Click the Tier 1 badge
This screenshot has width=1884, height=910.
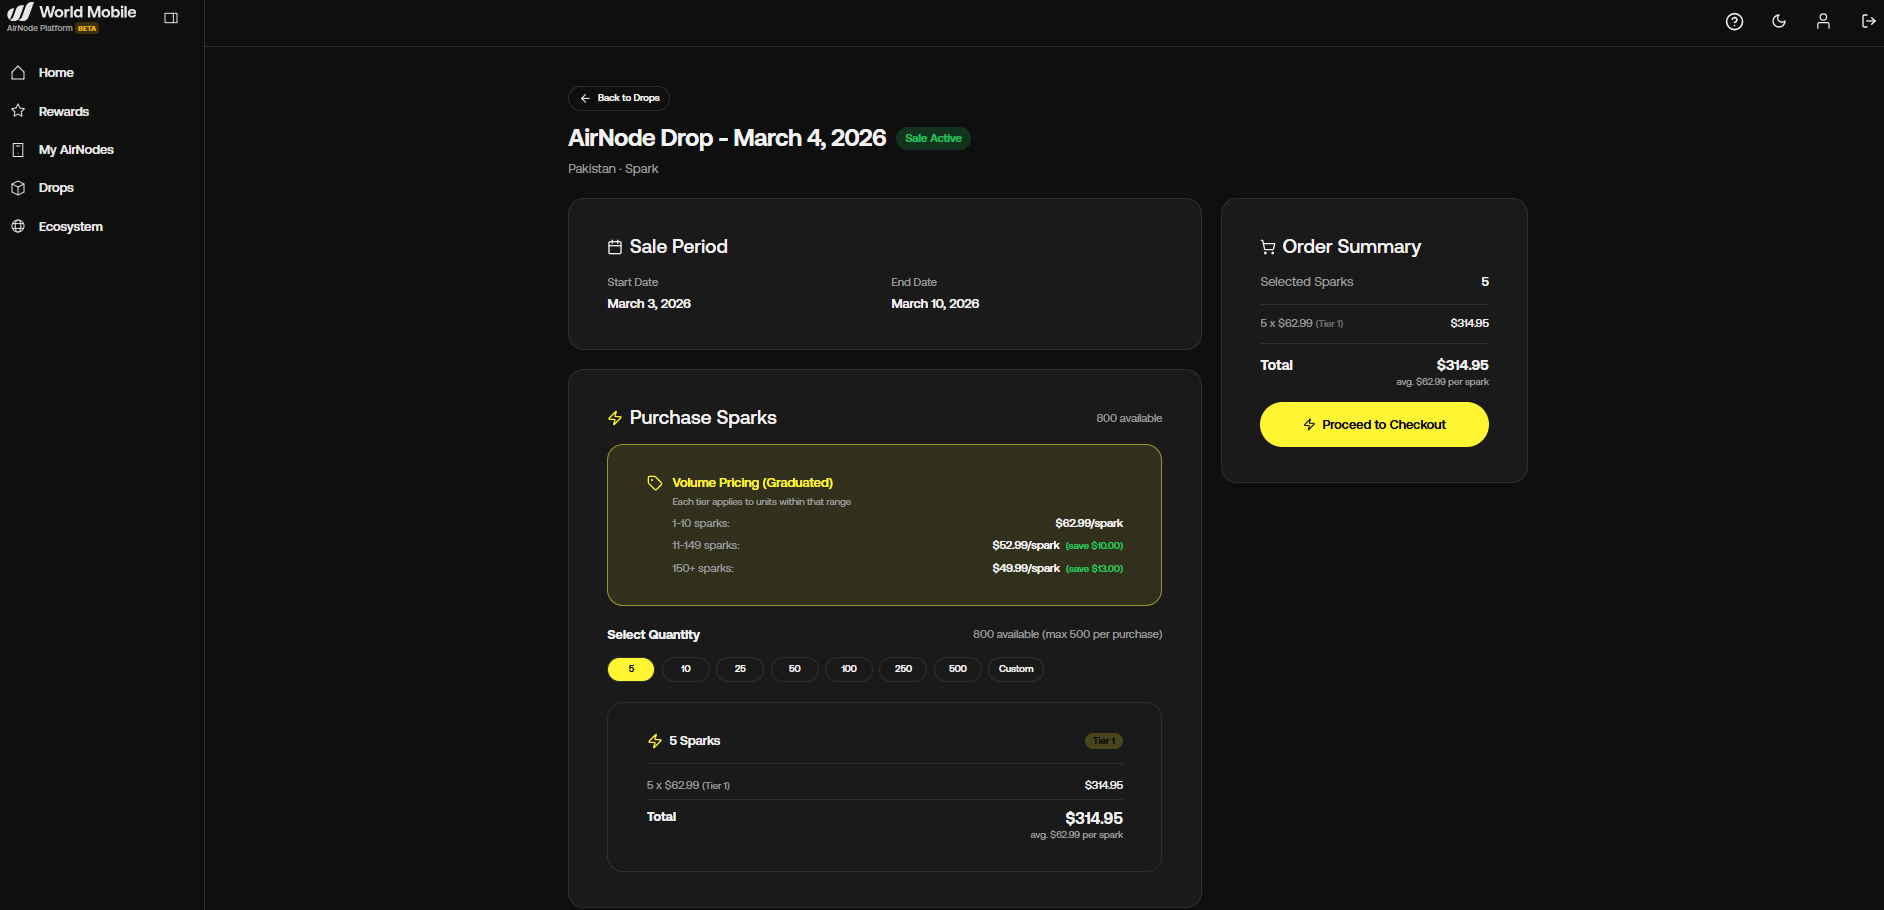tap(1104, 741)
